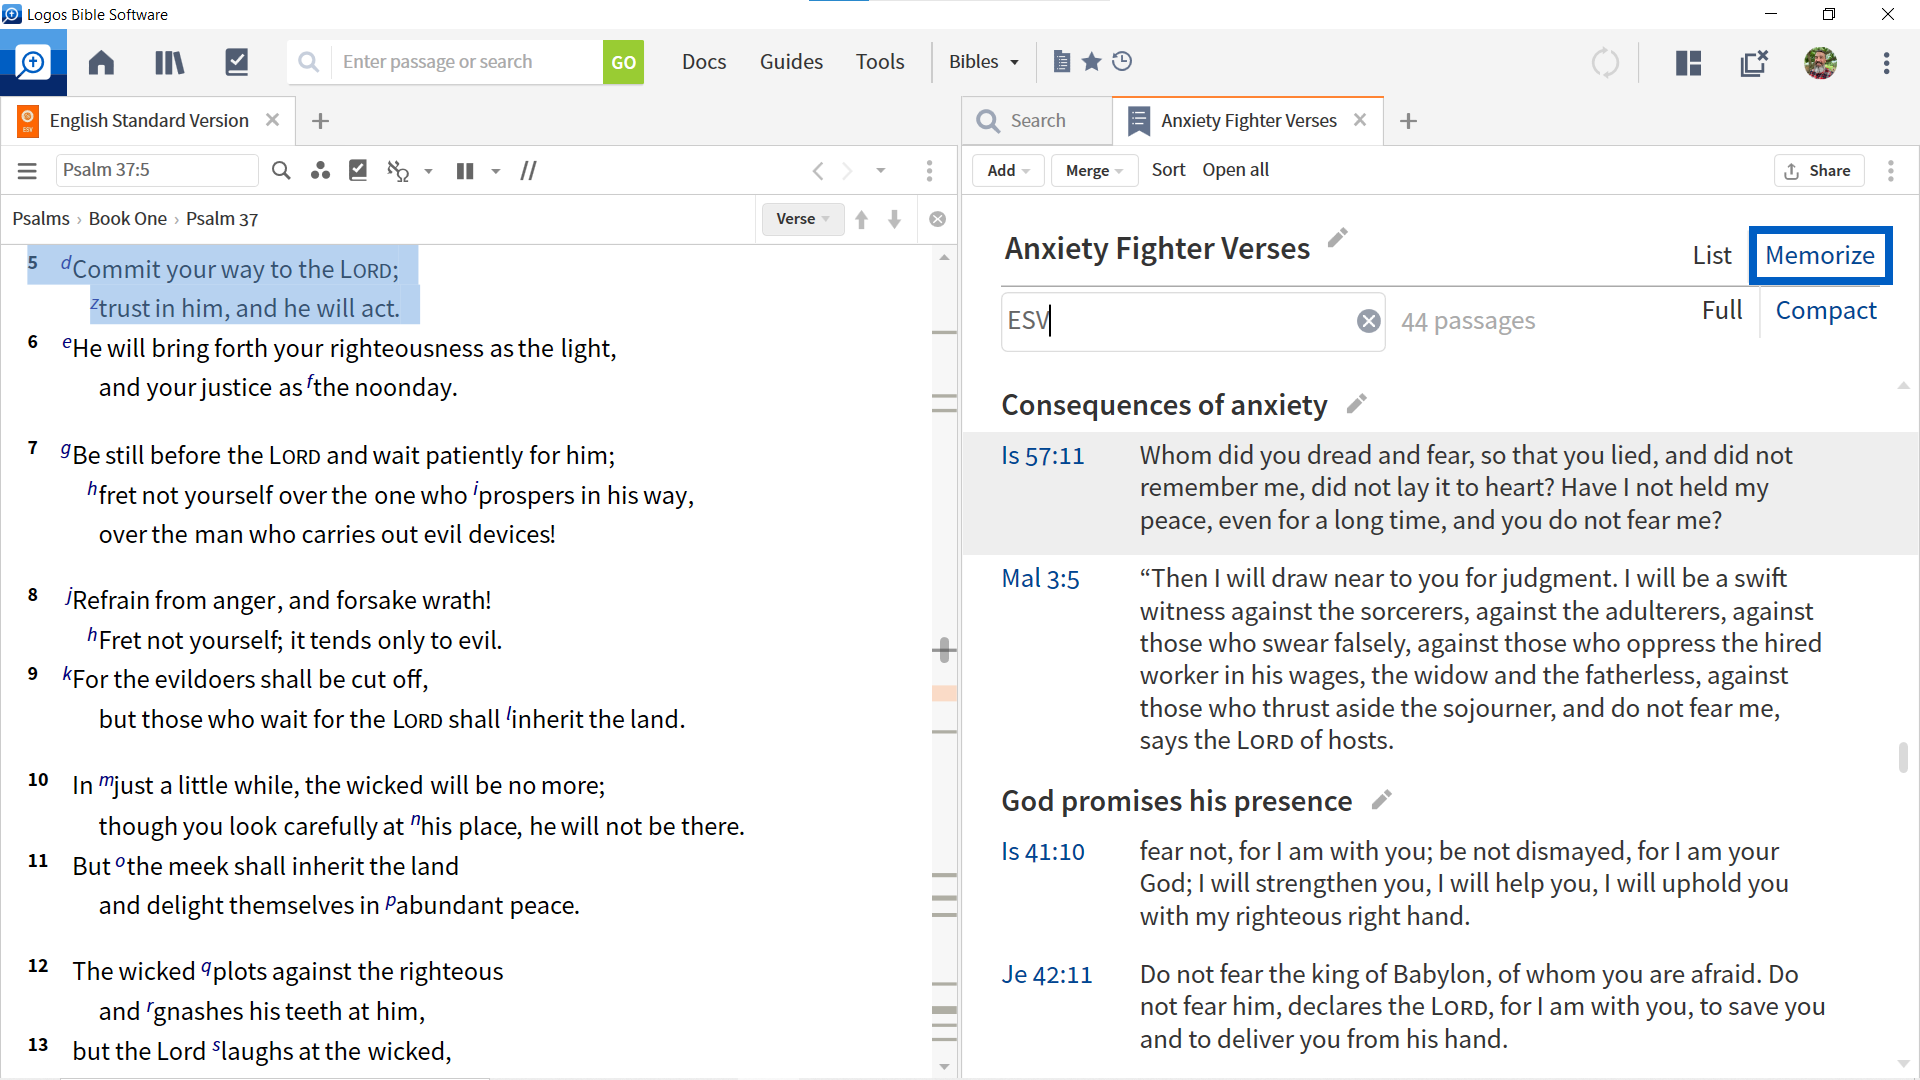Go back in ESV panel history
The width and height of the screenshot is (1920, 1080).
pyautogui.click(x=818, y=171)
